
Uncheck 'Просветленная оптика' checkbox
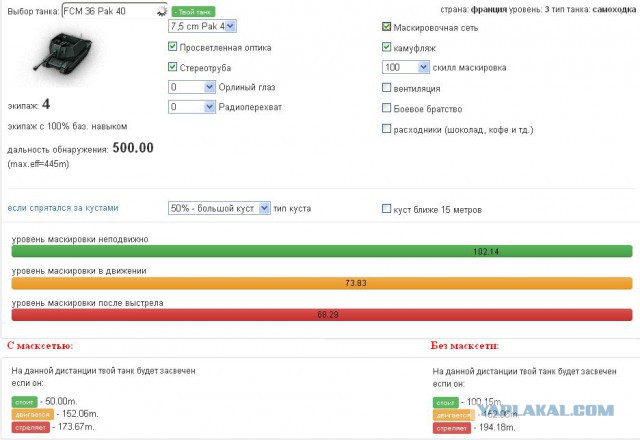point(172,47)
